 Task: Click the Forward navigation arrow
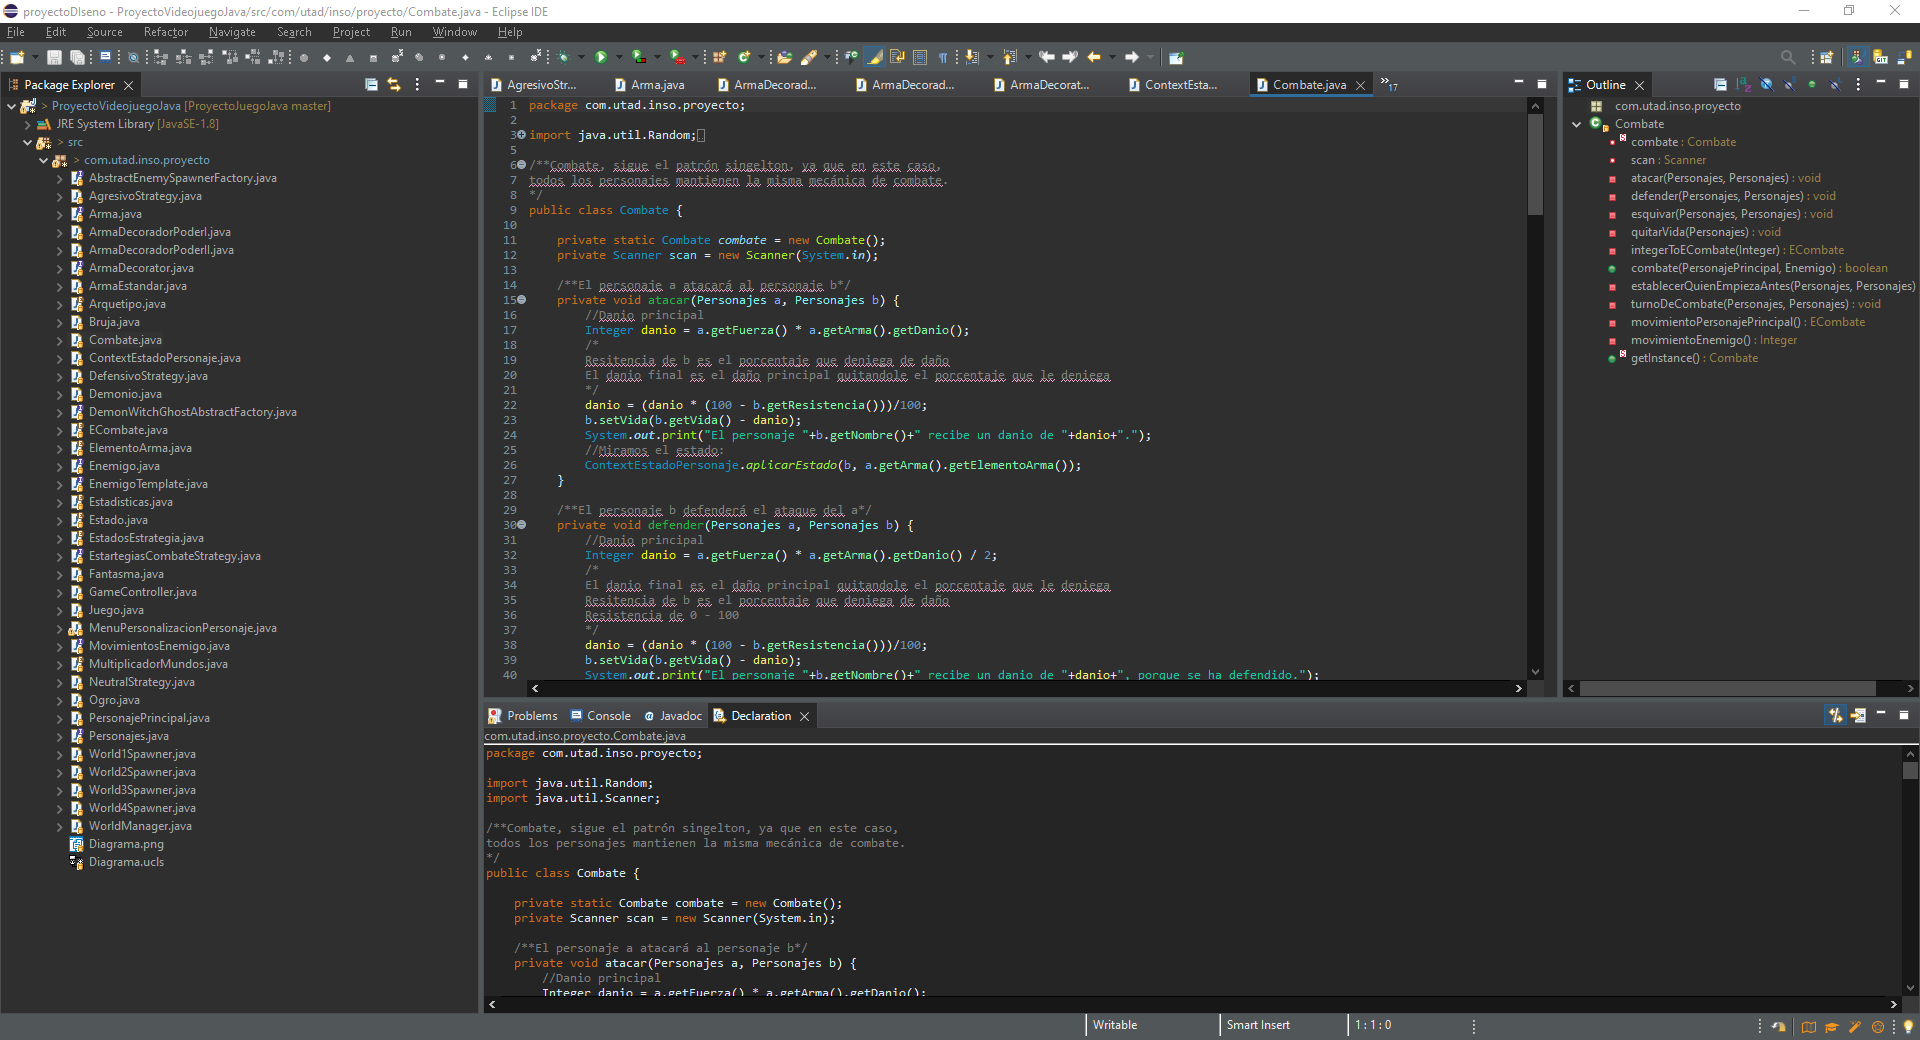pyautogui.click(x=1132, y=57)
